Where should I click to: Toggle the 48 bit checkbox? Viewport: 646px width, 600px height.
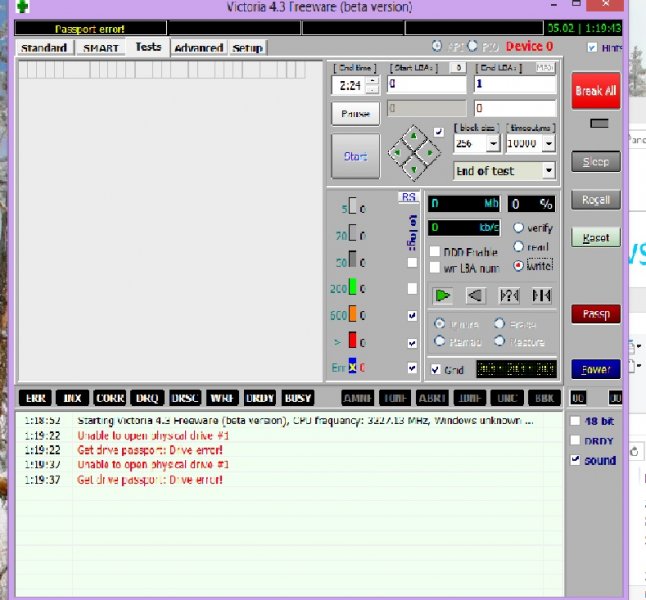575,421
